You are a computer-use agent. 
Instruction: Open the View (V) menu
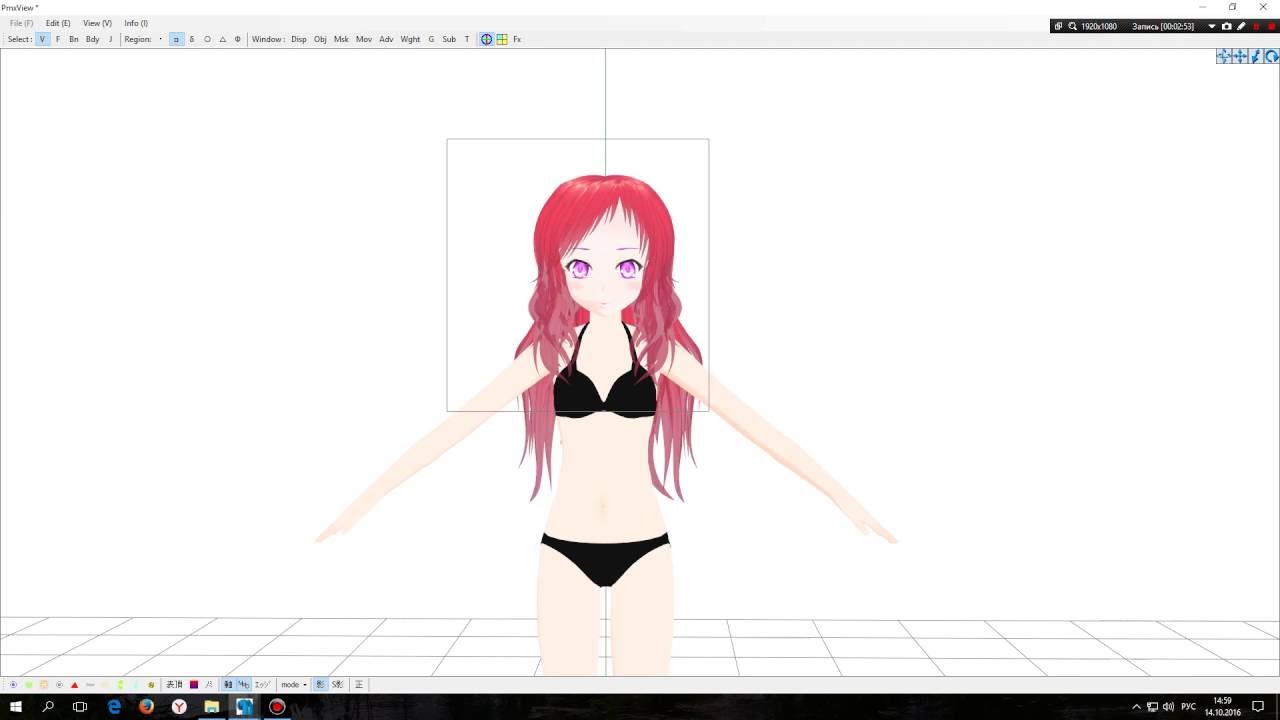pos(97,23)
